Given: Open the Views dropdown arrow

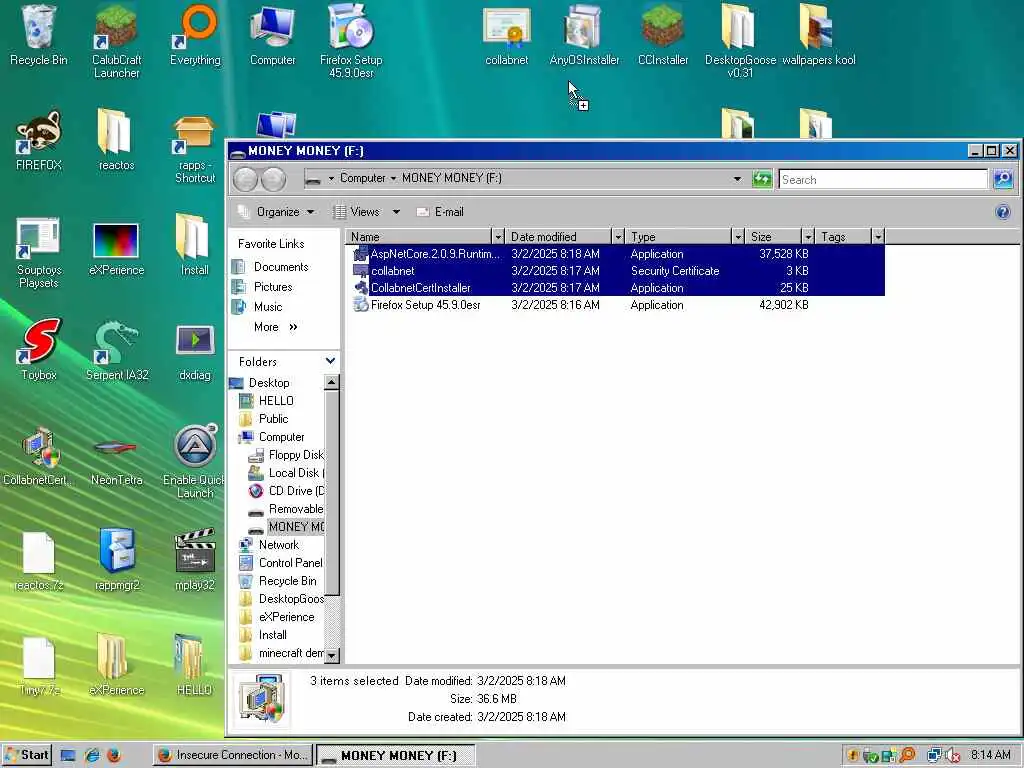Looking at the screenshot, I should point(396,212).
